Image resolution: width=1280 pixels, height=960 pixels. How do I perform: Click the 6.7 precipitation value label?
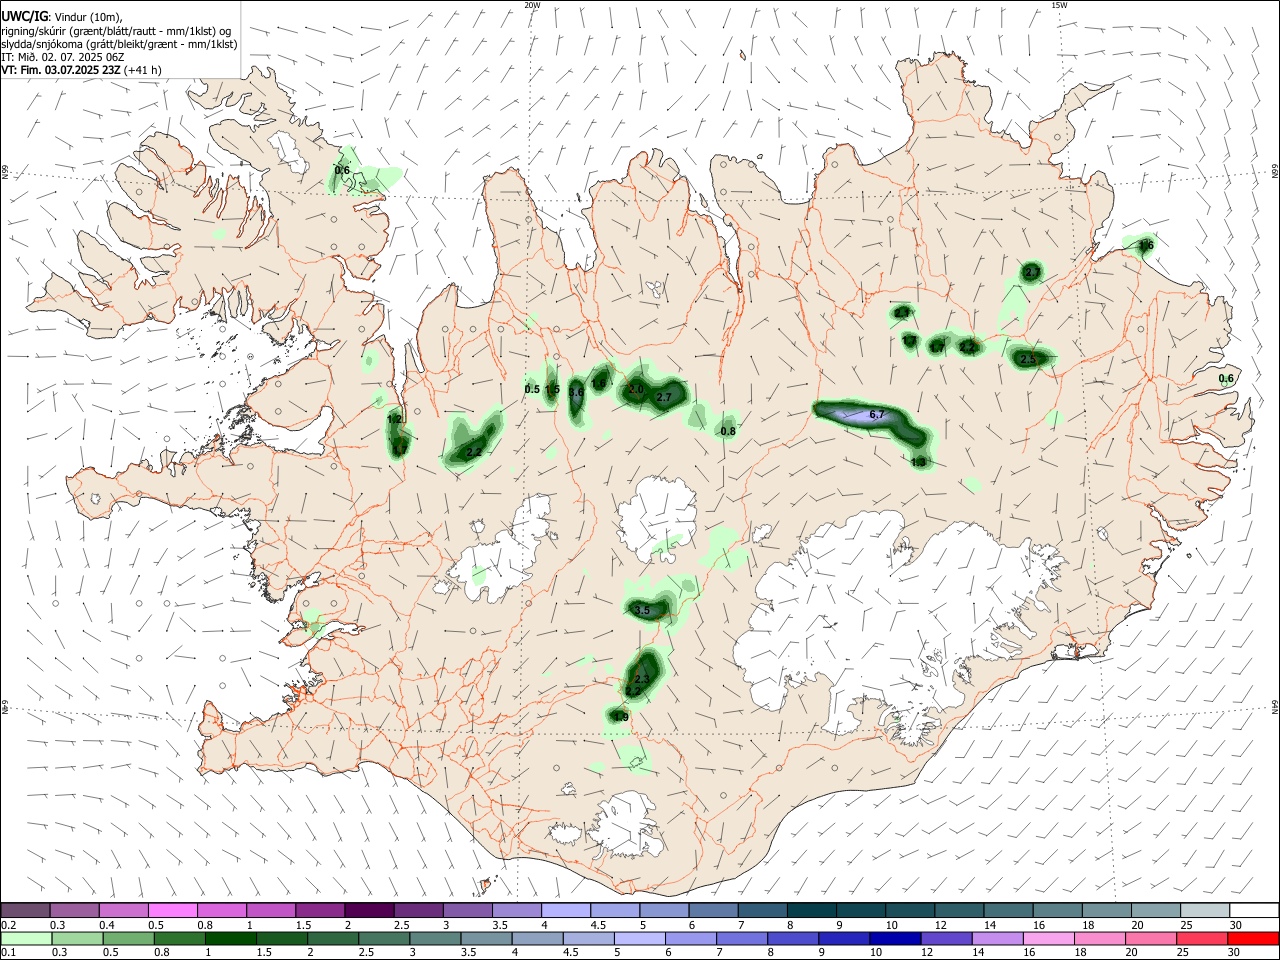coord(877,414)
